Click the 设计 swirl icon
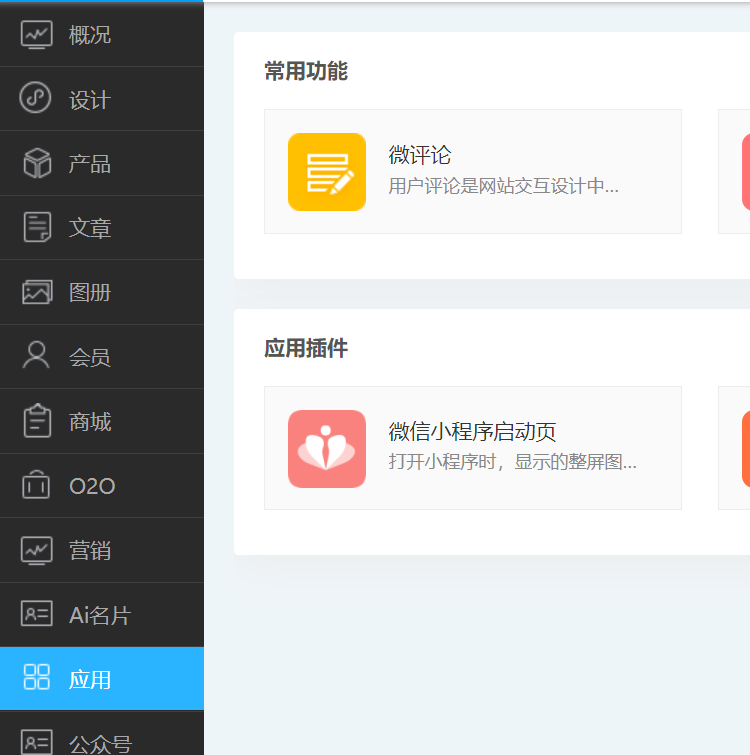The height and width of the screenshot is (755, 750). (x=35, y=98)
